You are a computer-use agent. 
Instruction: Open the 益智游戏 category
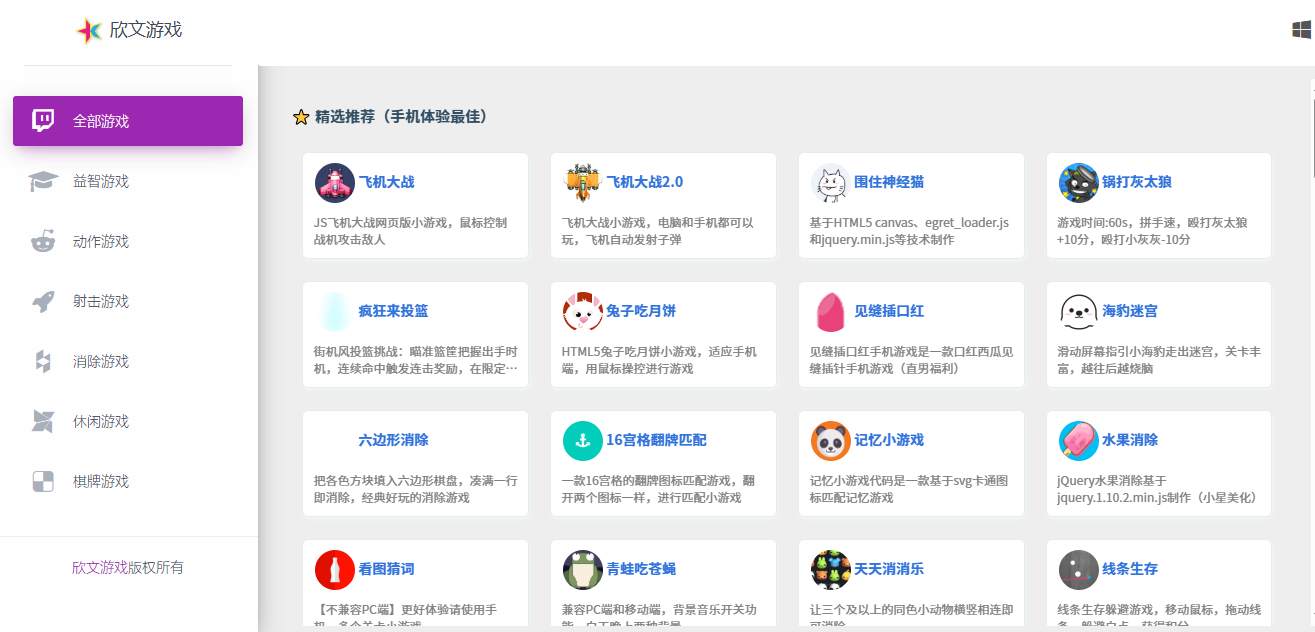coord(128,181)
